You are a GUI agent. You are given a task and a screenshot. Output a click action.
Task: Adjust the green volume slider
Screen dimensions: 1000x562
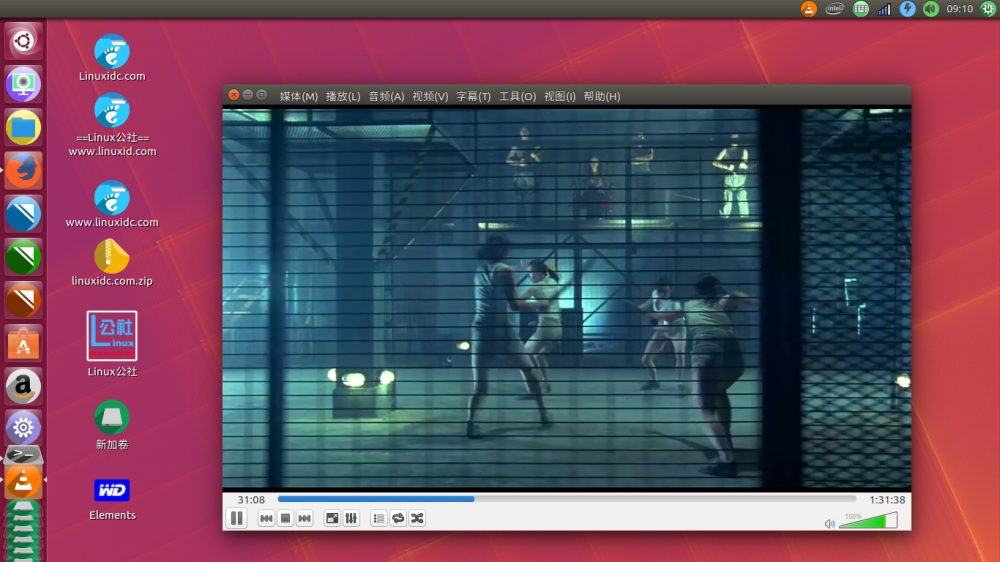[869, 521]
